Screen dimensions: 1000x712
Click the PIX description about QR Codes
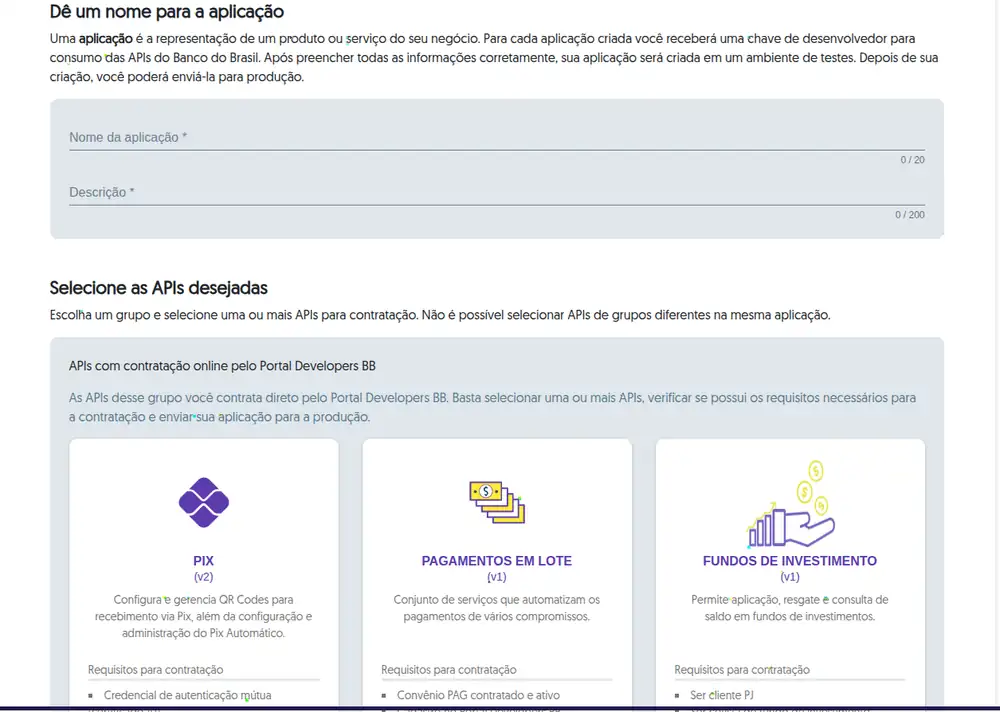(203, 616)
